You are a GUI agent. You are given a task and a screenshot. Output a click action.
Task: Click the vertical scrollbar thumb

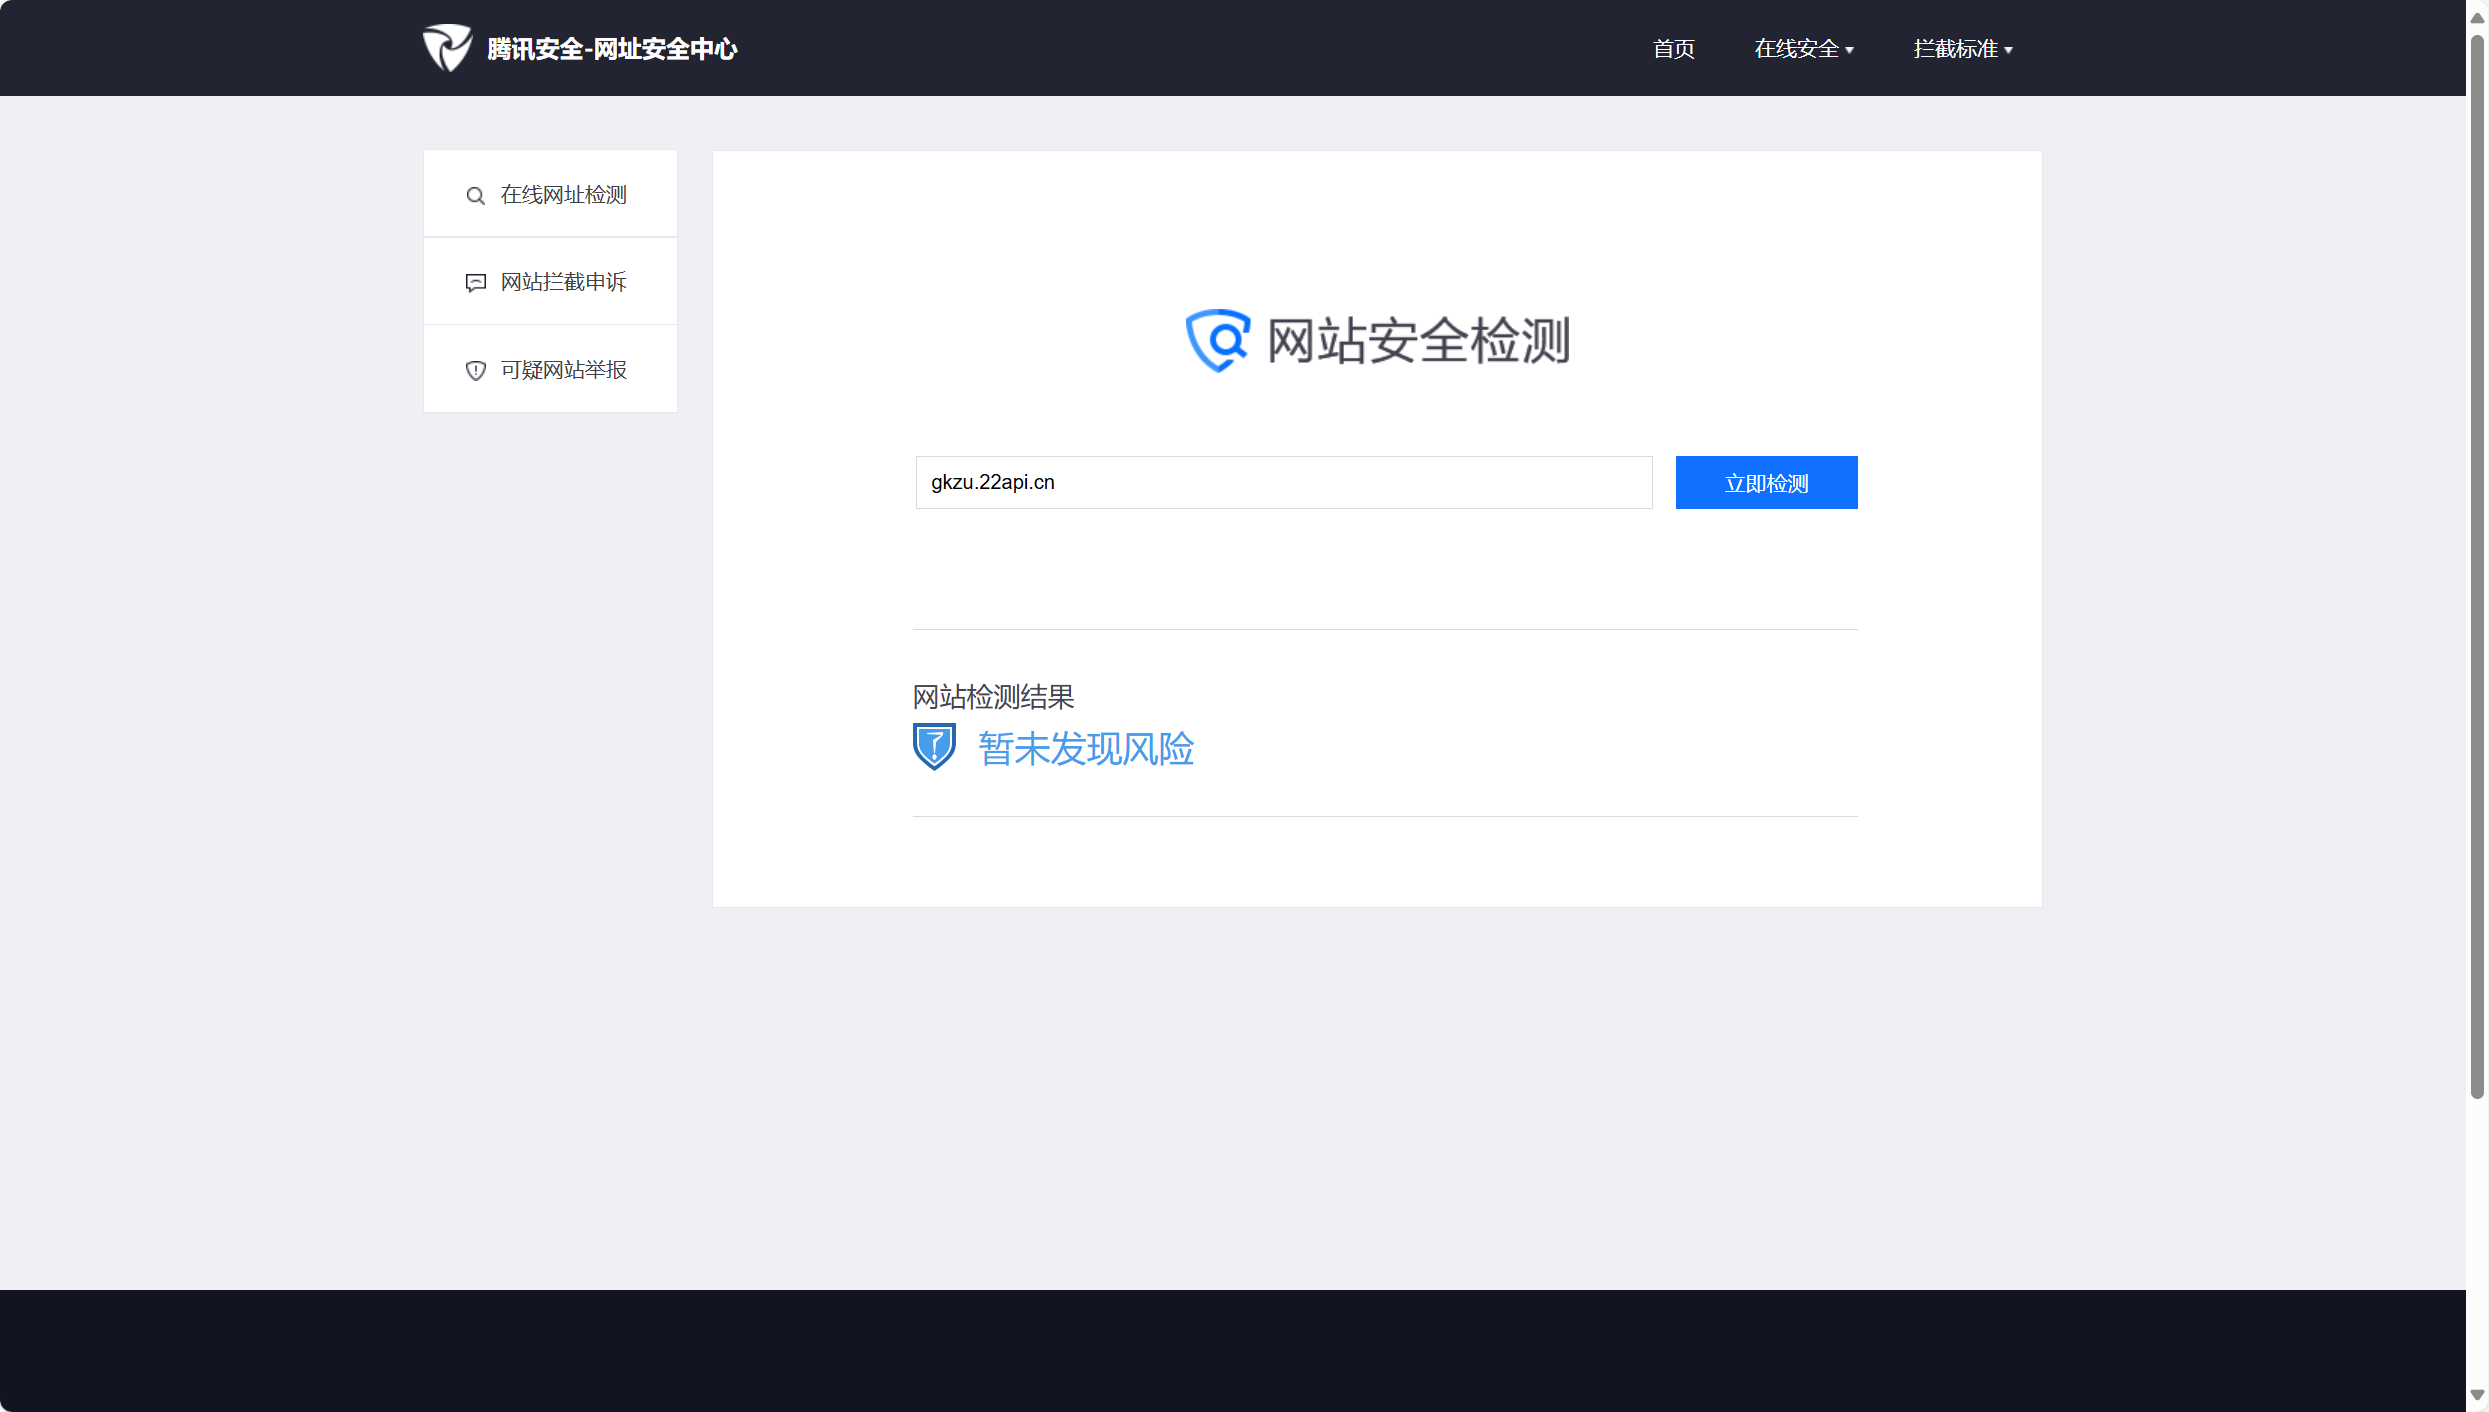[2477, 566]
